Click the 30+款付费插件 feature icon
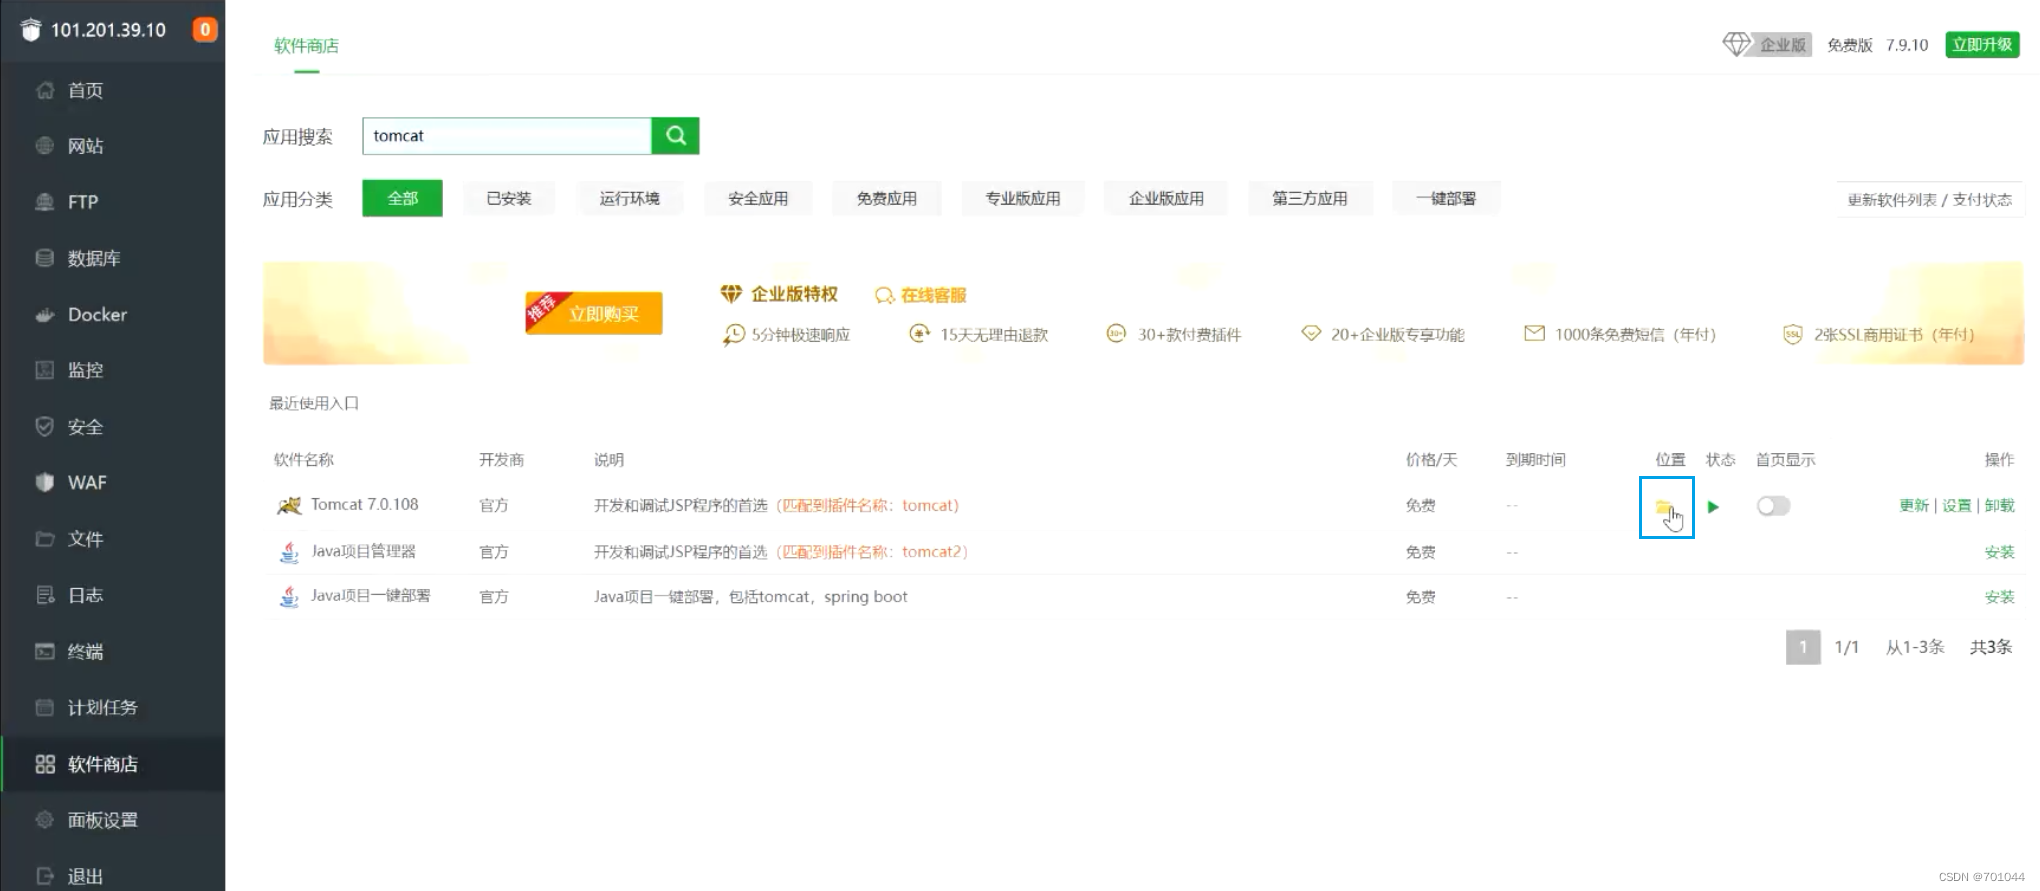The image size is (2040, 891). coord(1116,334)
